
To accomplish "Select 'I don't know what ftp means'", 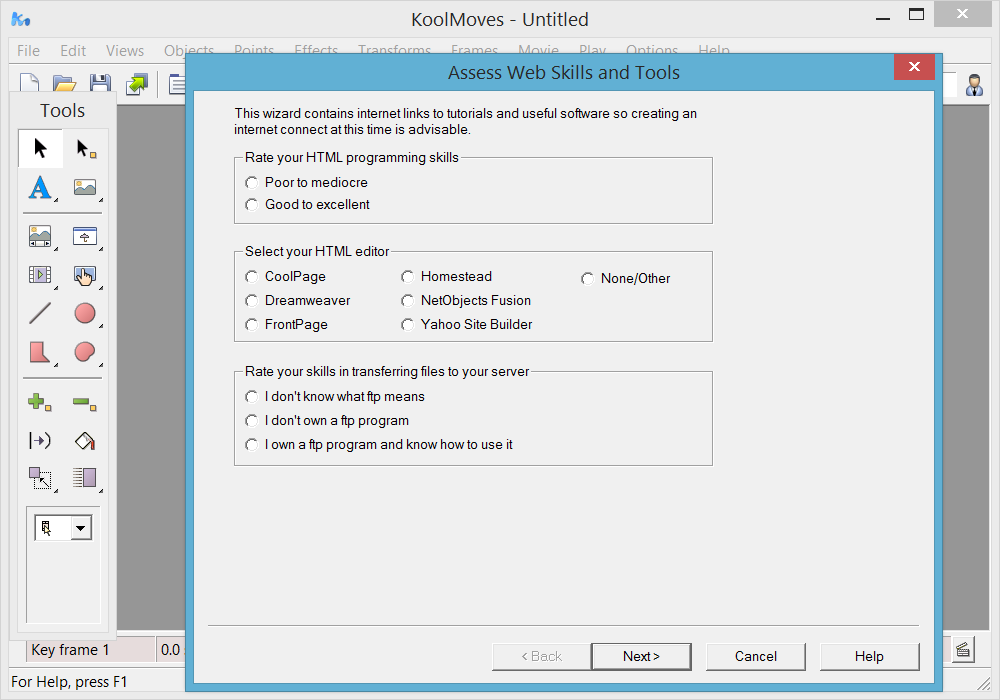I will (335, 397).
